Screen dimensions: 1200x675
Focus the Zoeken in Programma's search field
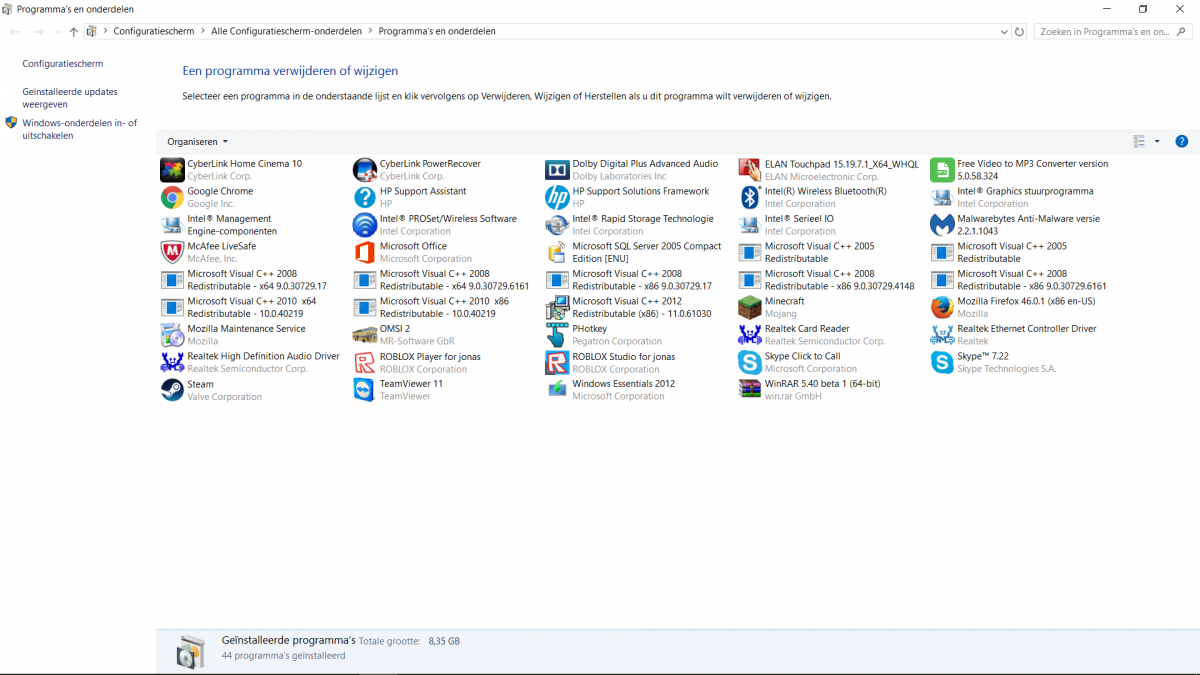coord(1105,31)
